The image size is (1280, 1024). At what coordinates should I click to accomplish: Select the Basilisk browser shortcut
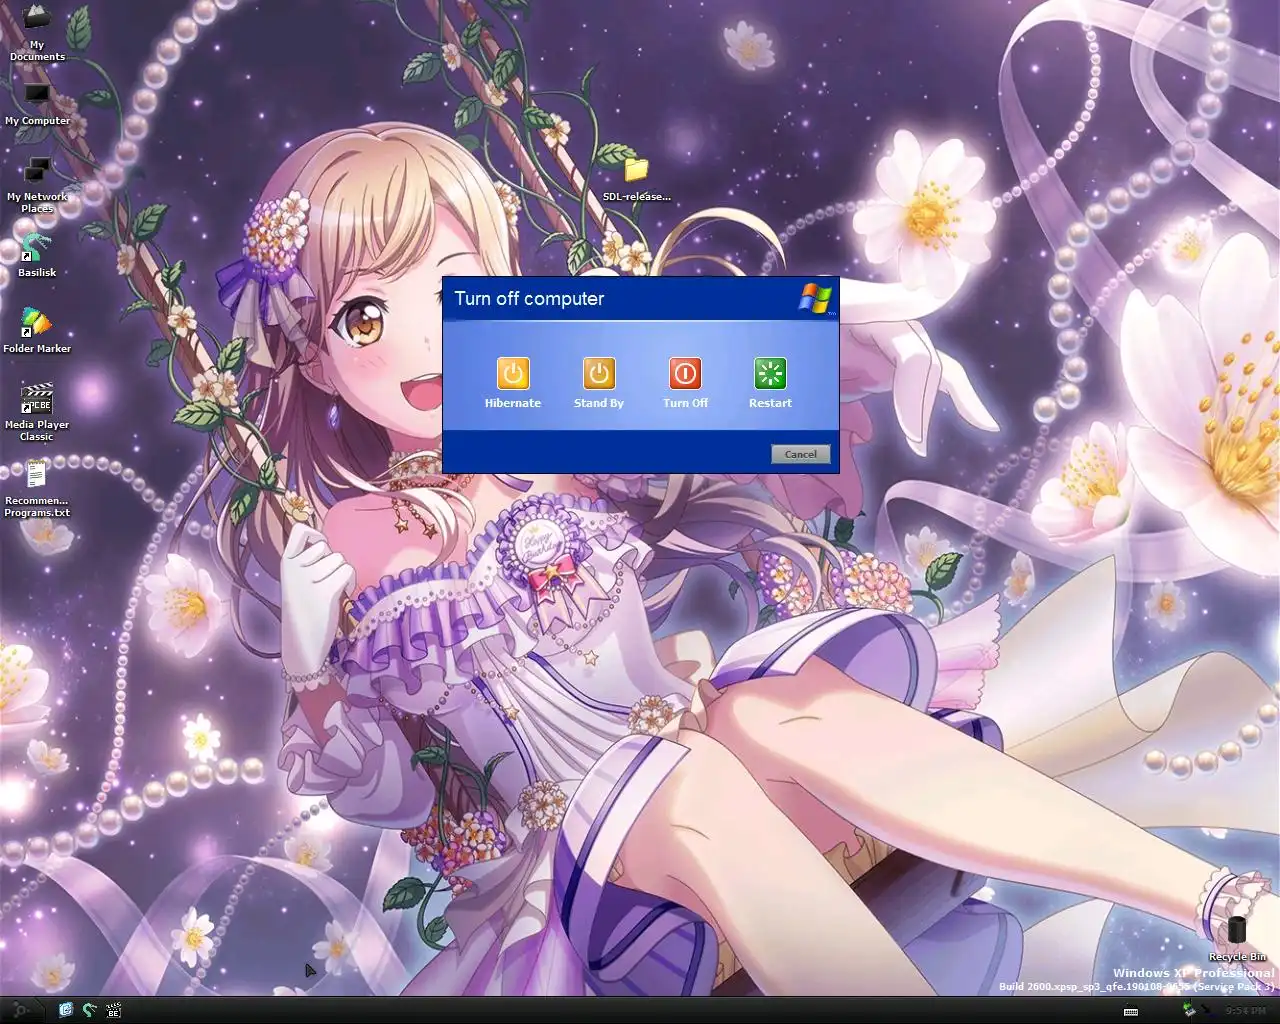[37, 255]
